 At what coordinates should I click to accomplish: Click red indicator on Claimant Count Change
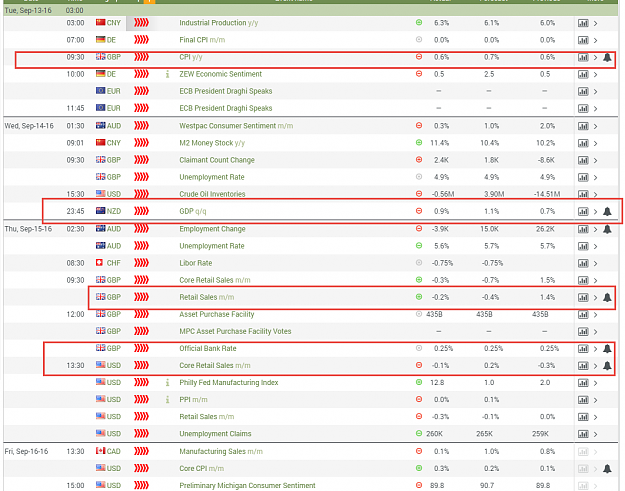(419, 160)
